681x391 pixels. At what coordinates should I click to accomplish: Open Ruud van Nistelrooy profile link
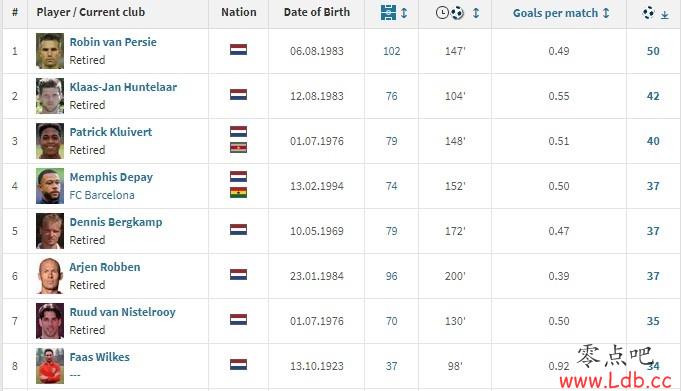pos(122,312)
